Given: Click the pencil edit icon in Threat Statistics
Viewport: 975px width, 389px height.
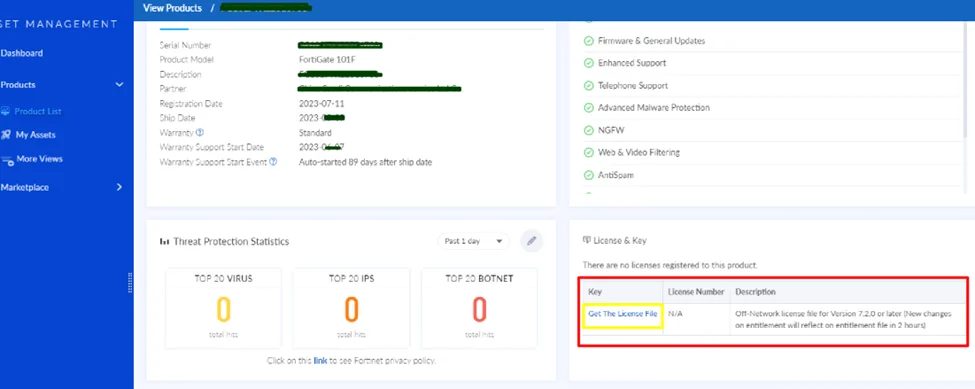Looking at the screenshot, I should coord(531,241).
